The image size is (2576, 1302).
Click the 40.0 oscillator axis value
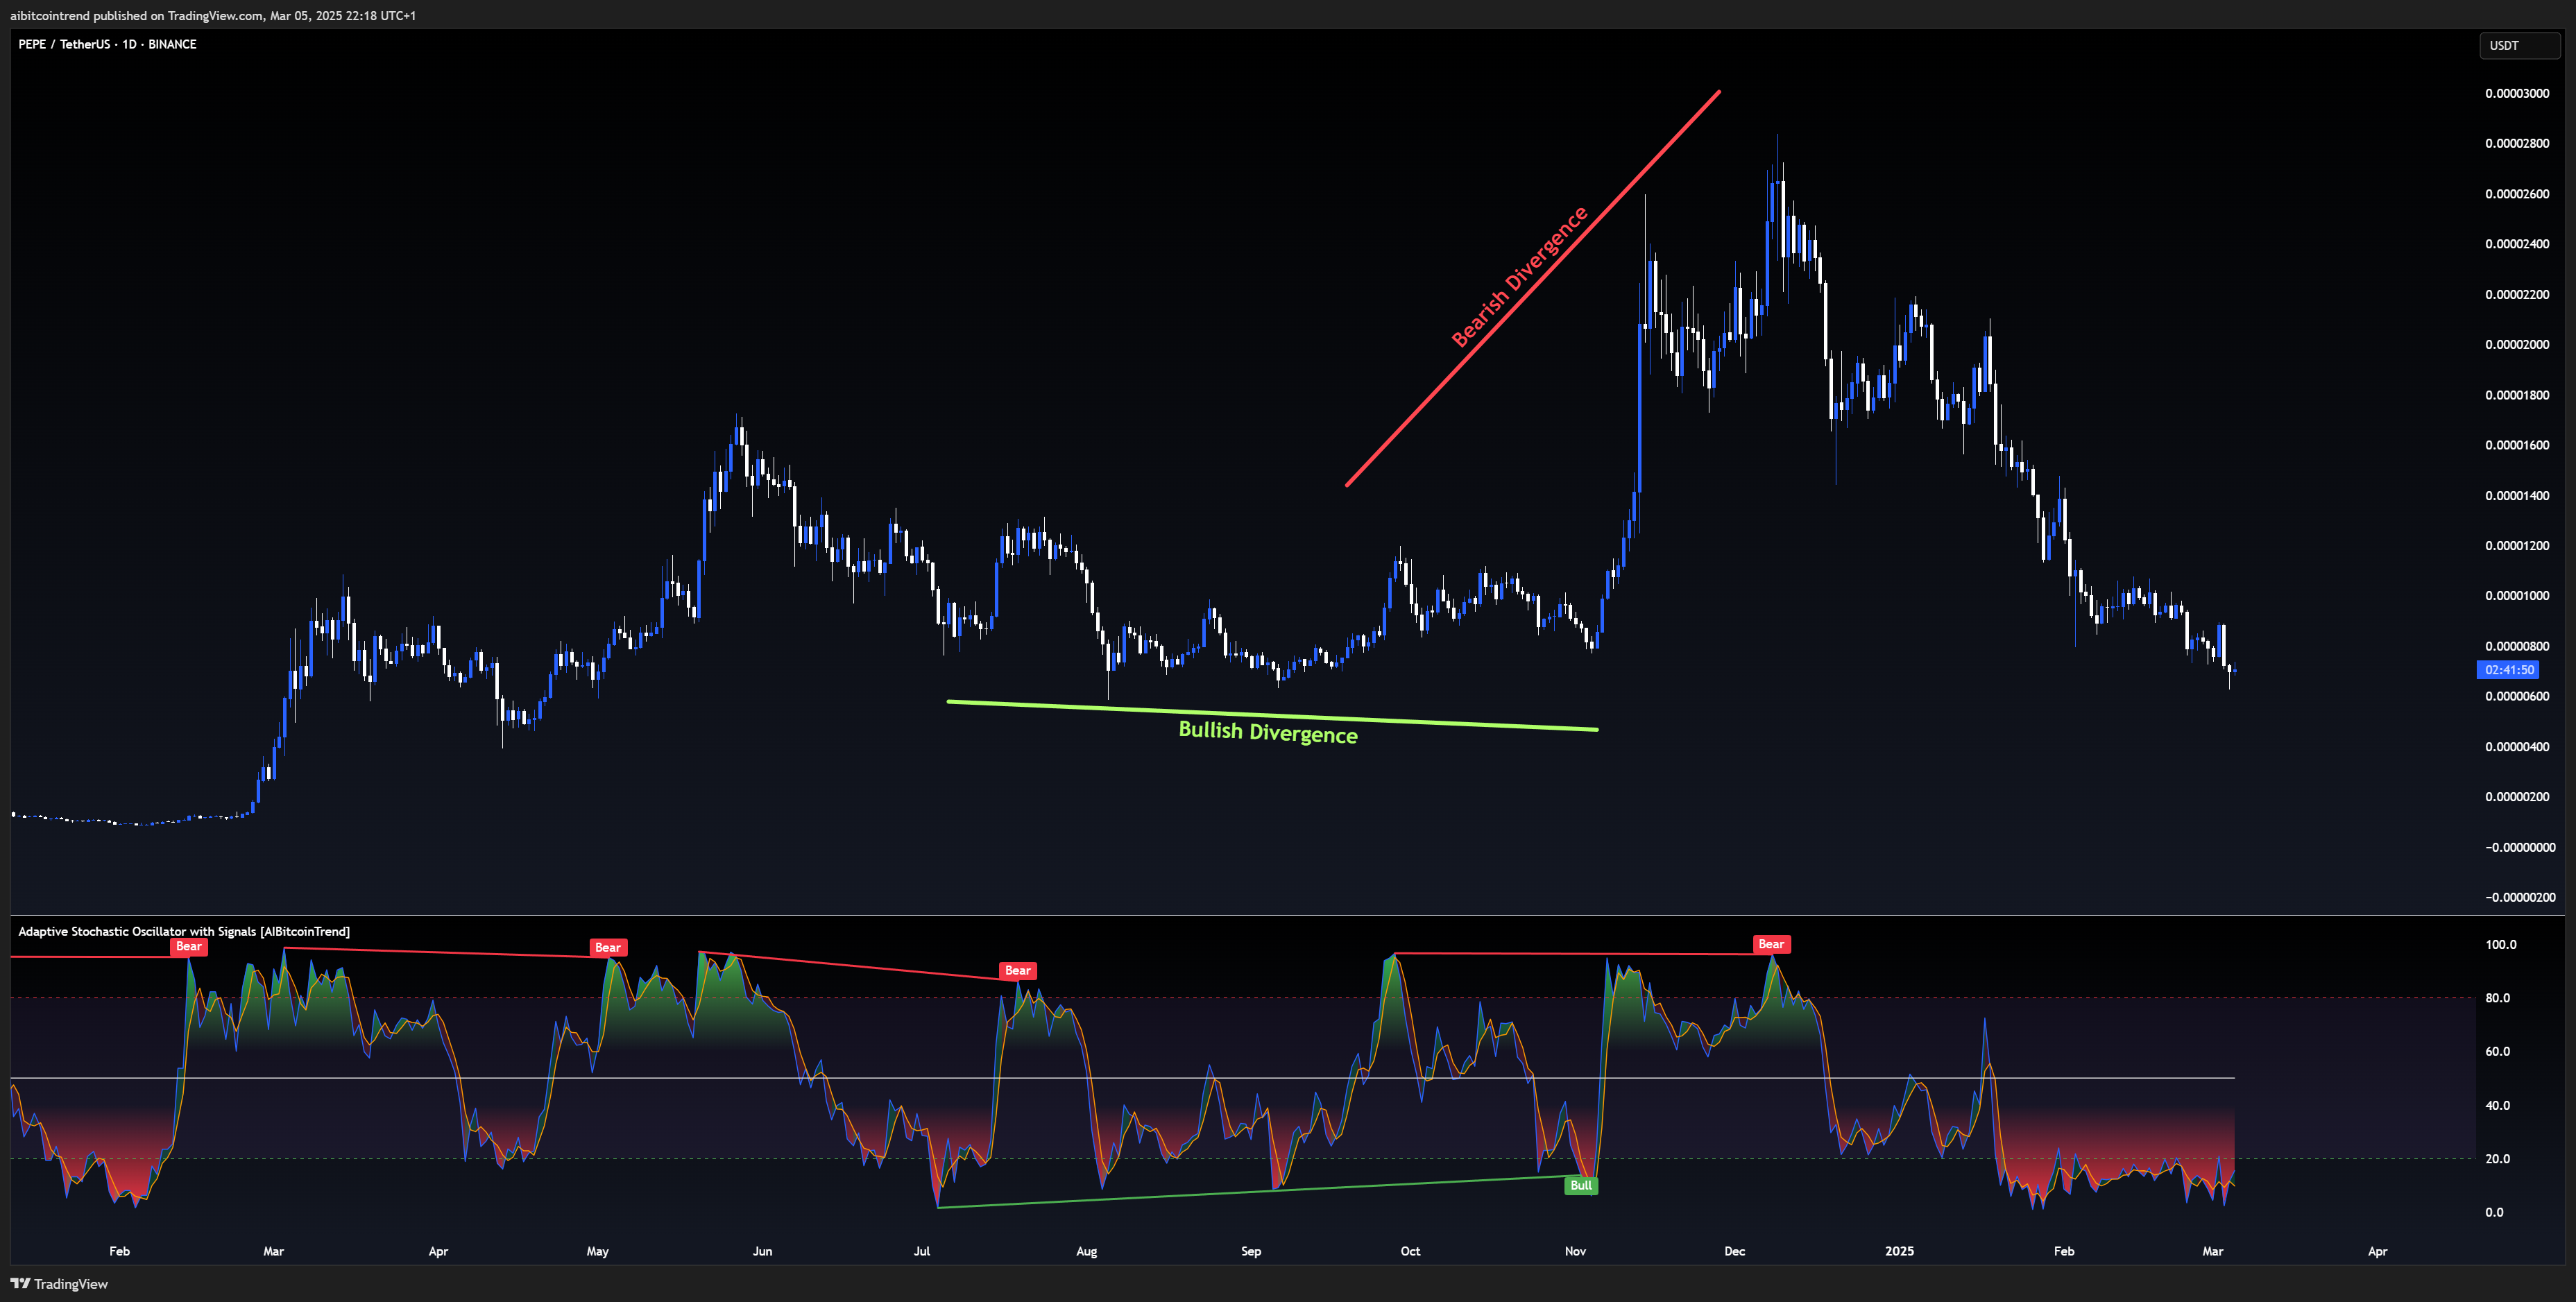coord(2498,1105)
